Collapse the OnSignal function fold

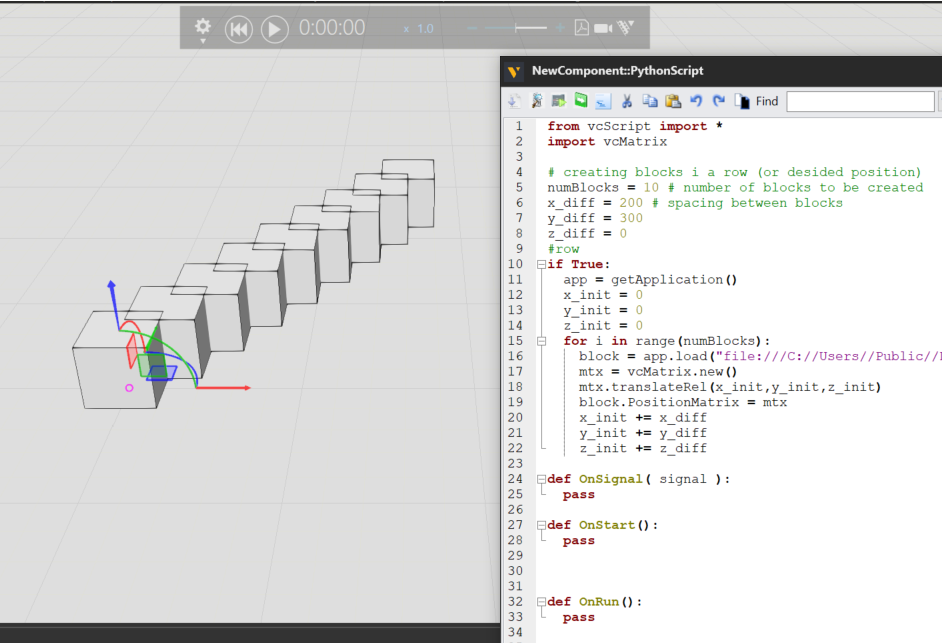540,478
